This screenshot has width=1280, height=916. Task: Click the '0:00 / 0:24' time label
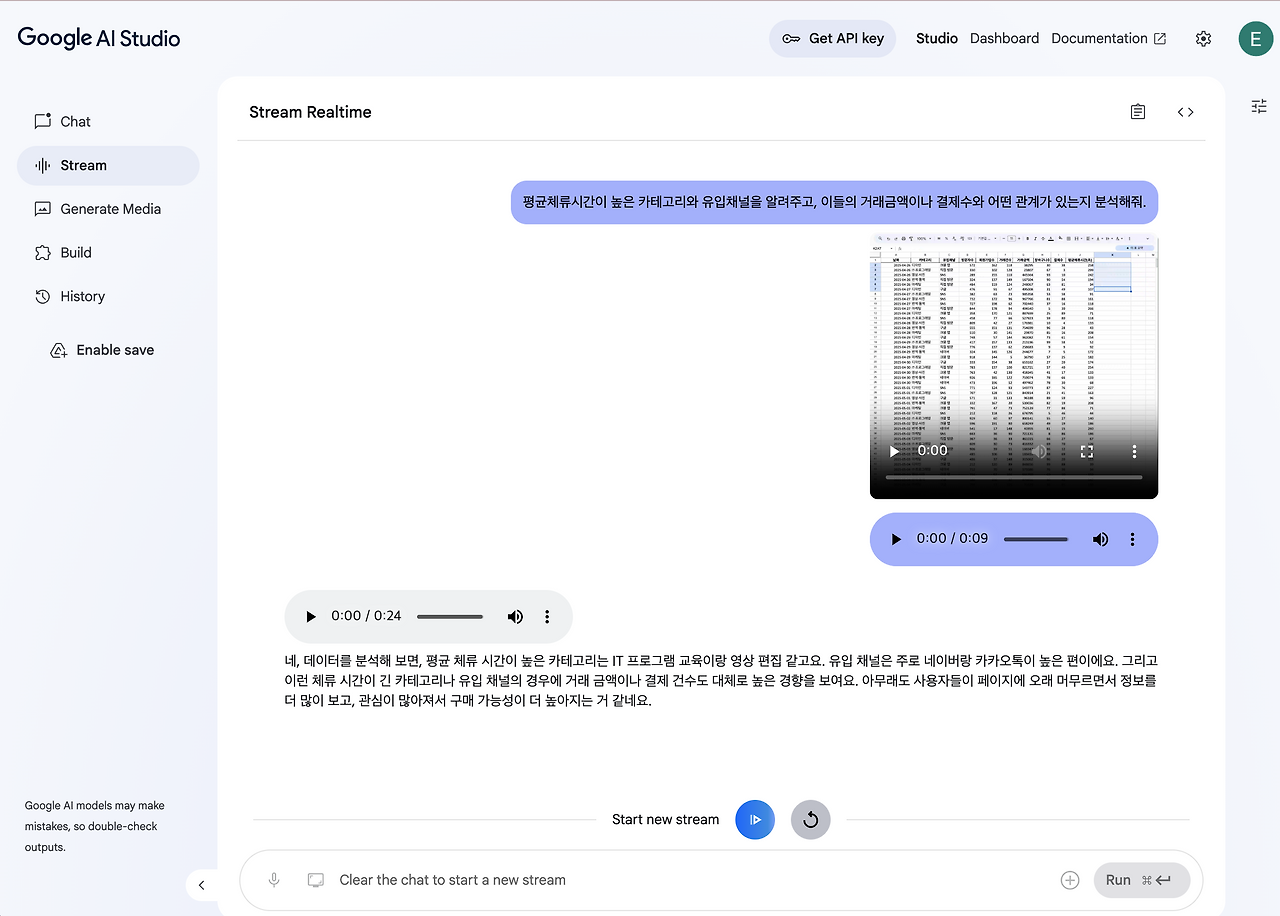tap(366, 617)
